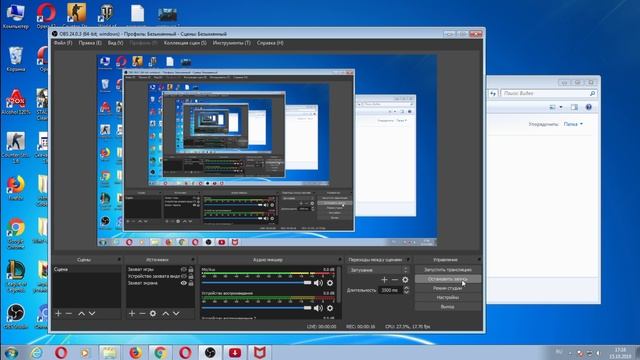This screenshot has width=640, height=360.
Task: Add a new scene with plus icon
Action: (58, 313)
